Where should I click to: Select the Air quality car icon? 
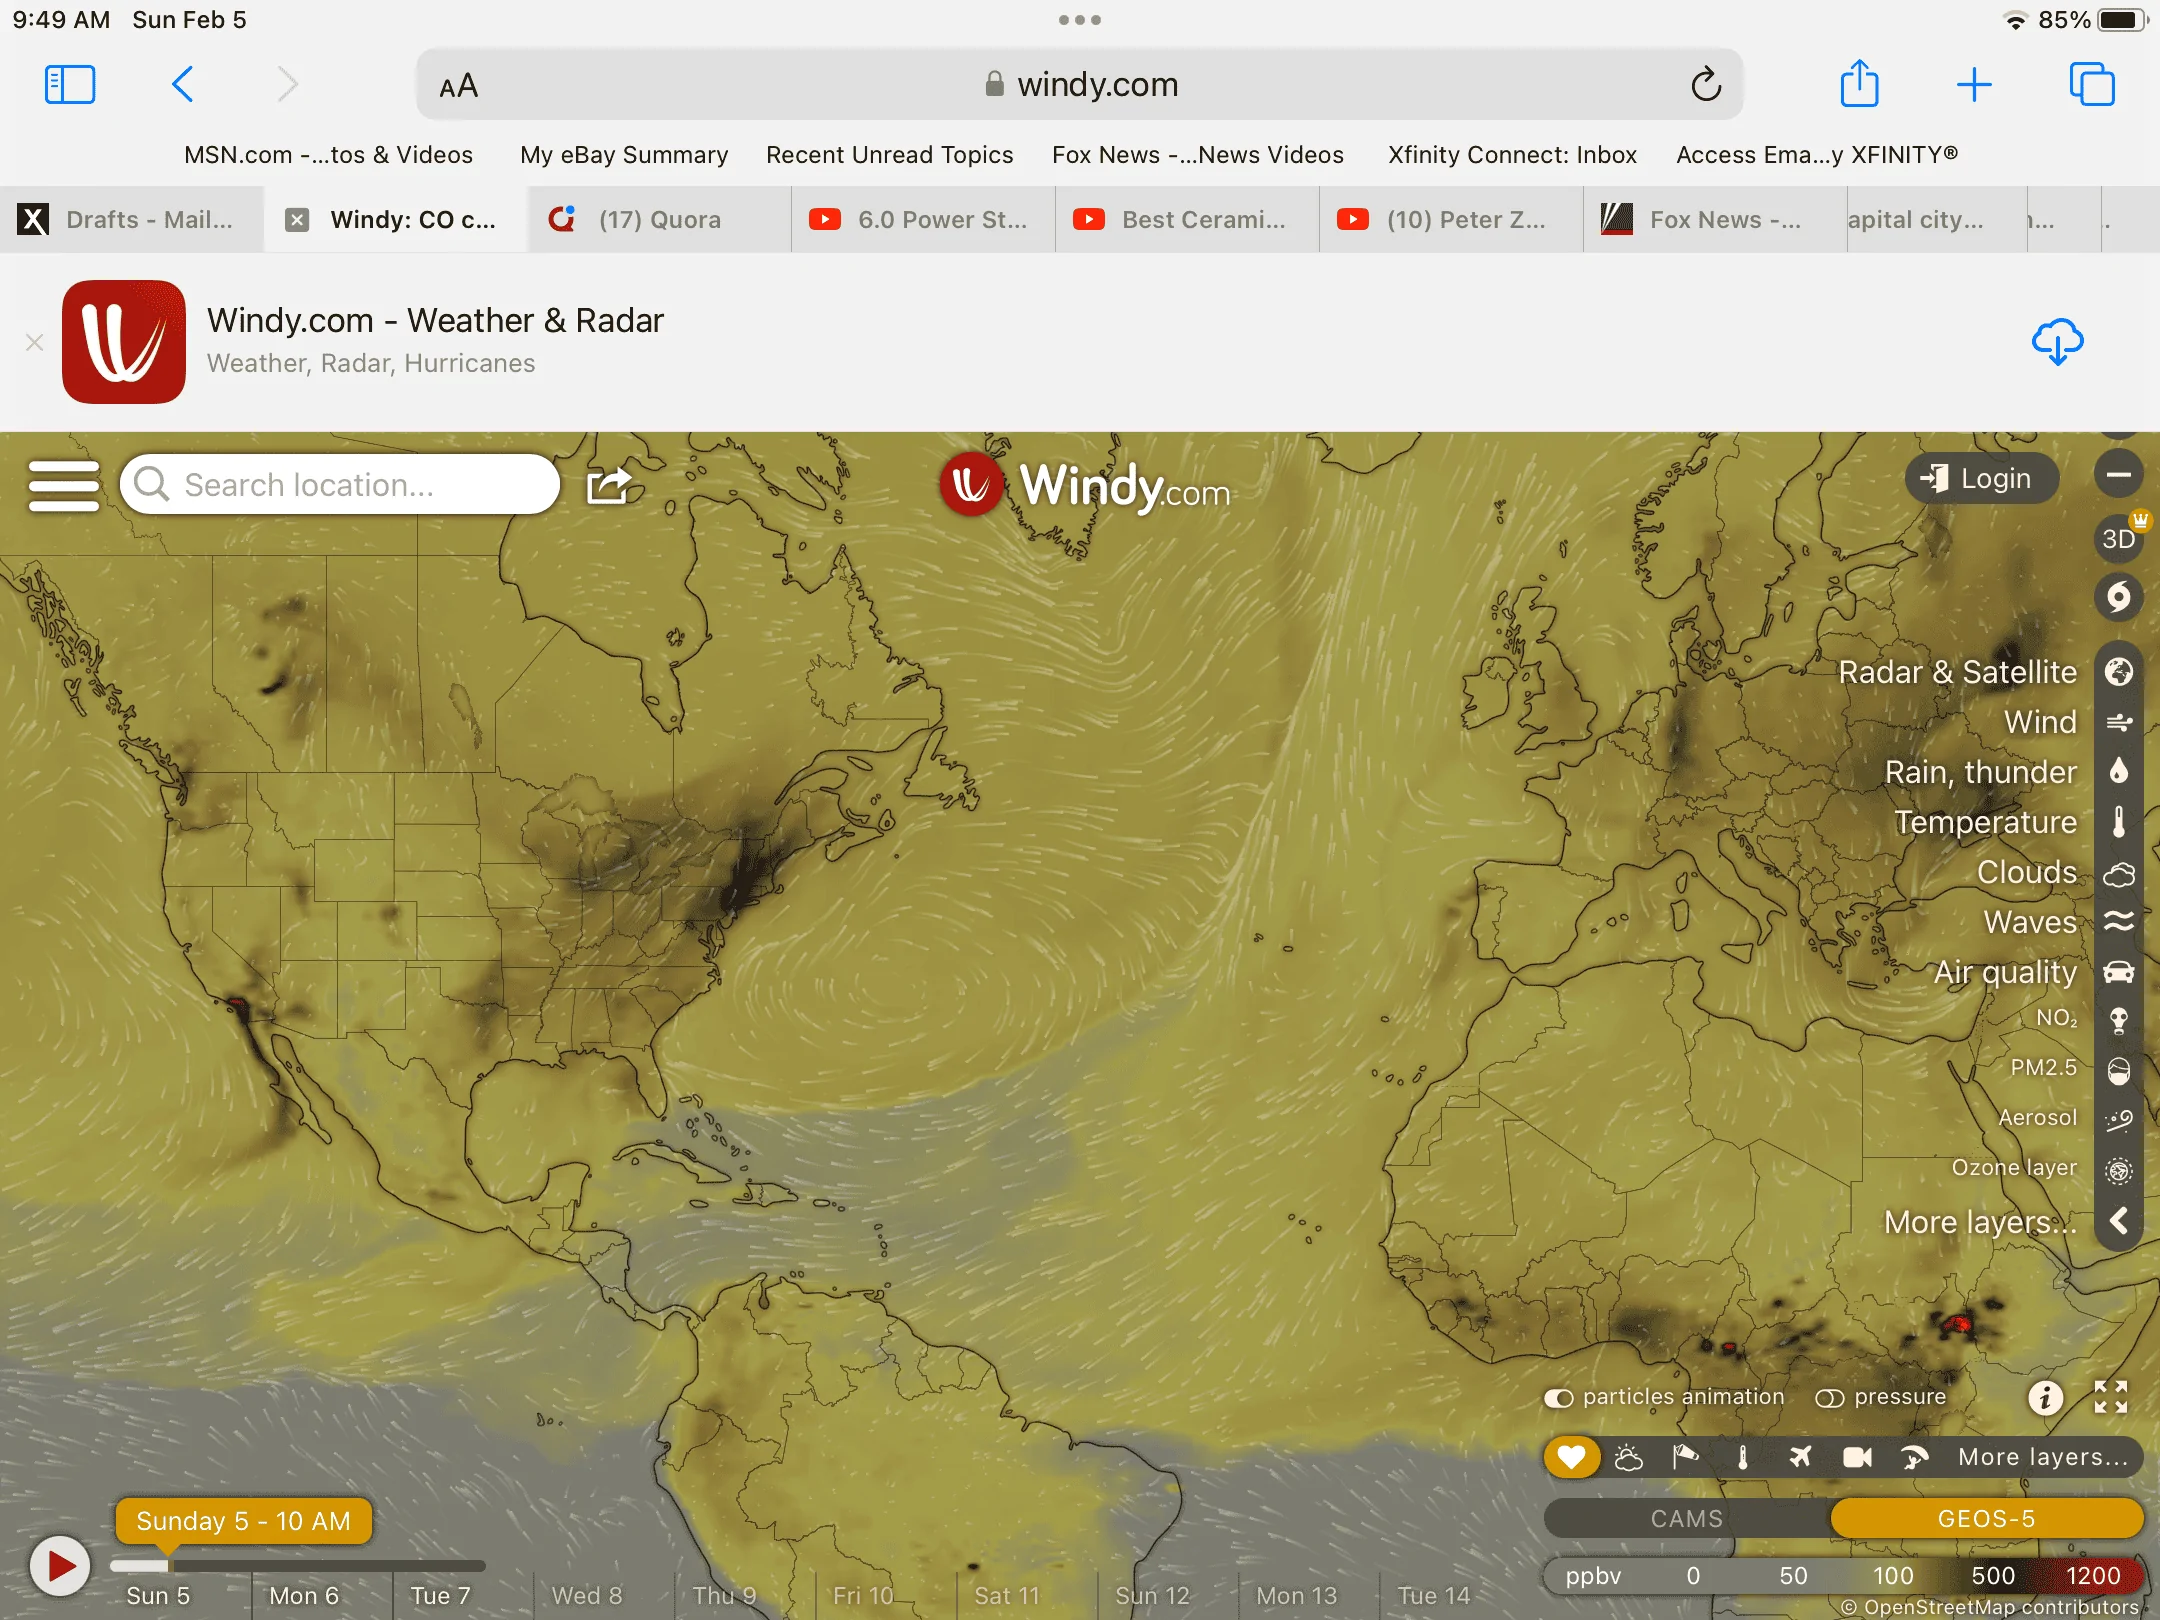(2118, 972)
